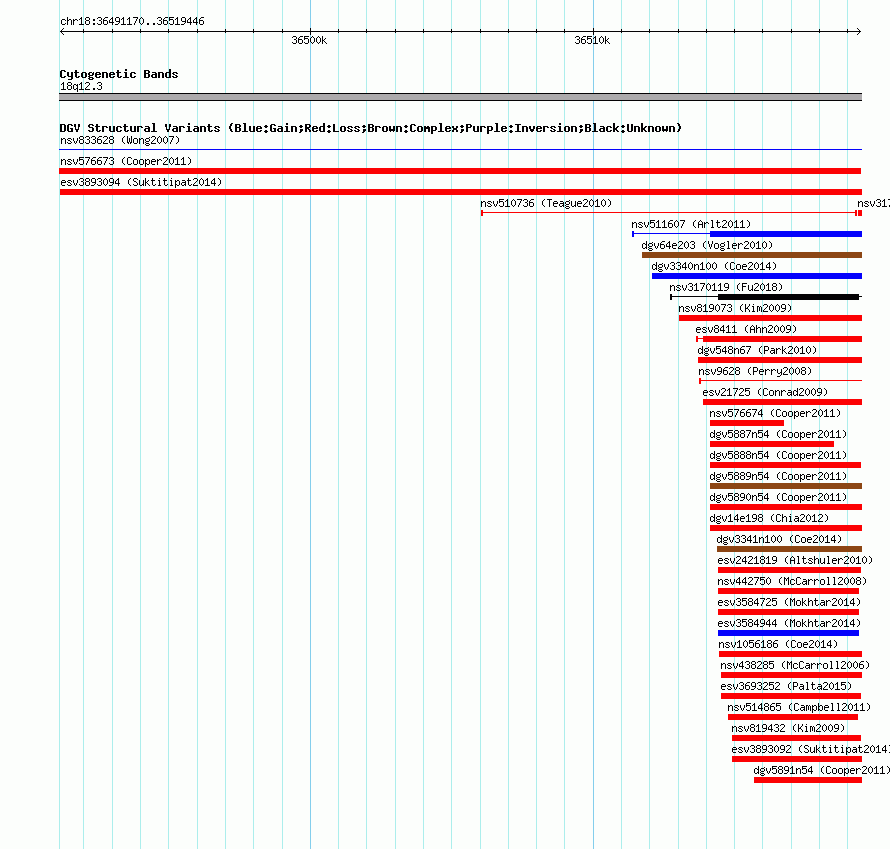Click esv3584944 (Mokhtar2014) label
Screen dimensions: 890x849
pyautogui.click(x=790, y=623)
